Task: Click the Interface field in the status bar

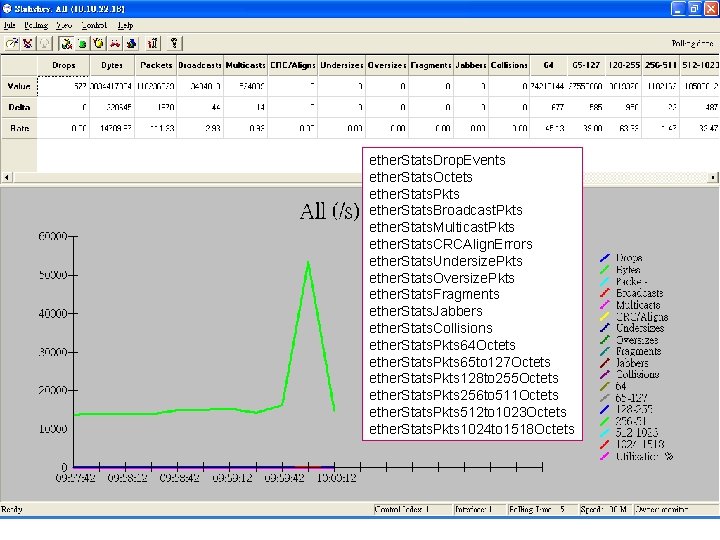Action: [x=479, y=509]
